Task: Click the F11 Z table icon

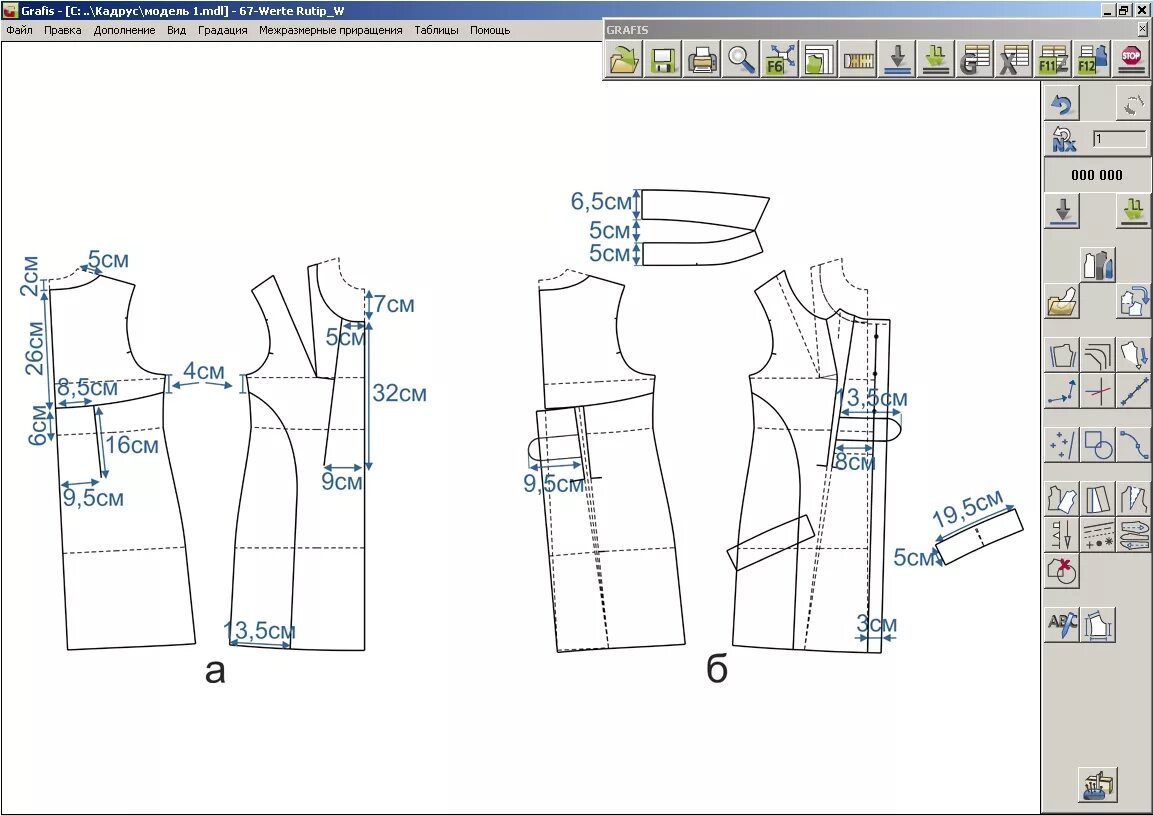Action: click(x=1053, y=59)
